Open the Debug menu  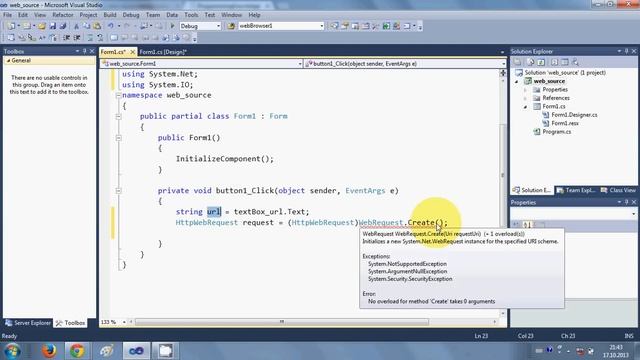[131, 15]
